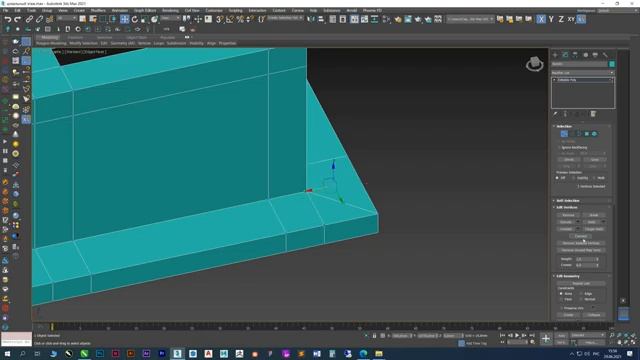Image resolution: width=640 pixels, height=360 pixels.
Task: Open the Create command panel tab
Action: pyautogui.click(x=555, y=55)
